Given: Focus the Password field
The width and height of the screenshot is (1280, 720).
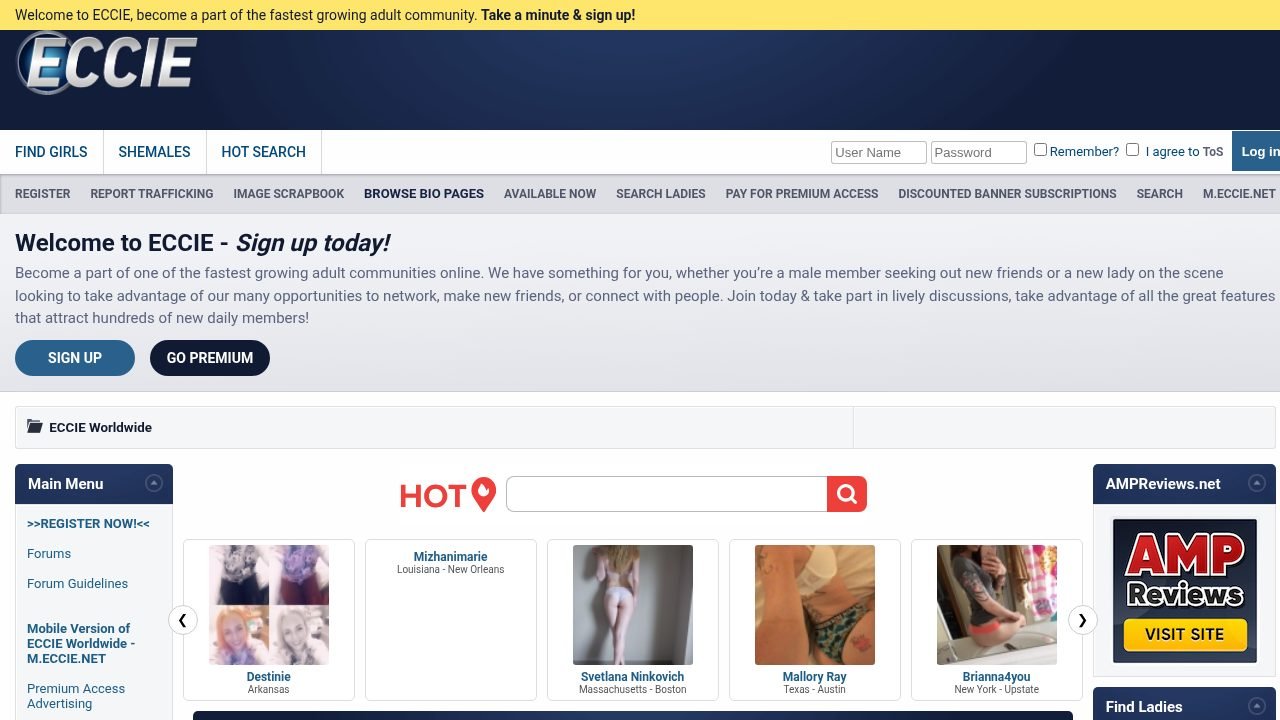Looking at the screenshot, I should point(979,152).
